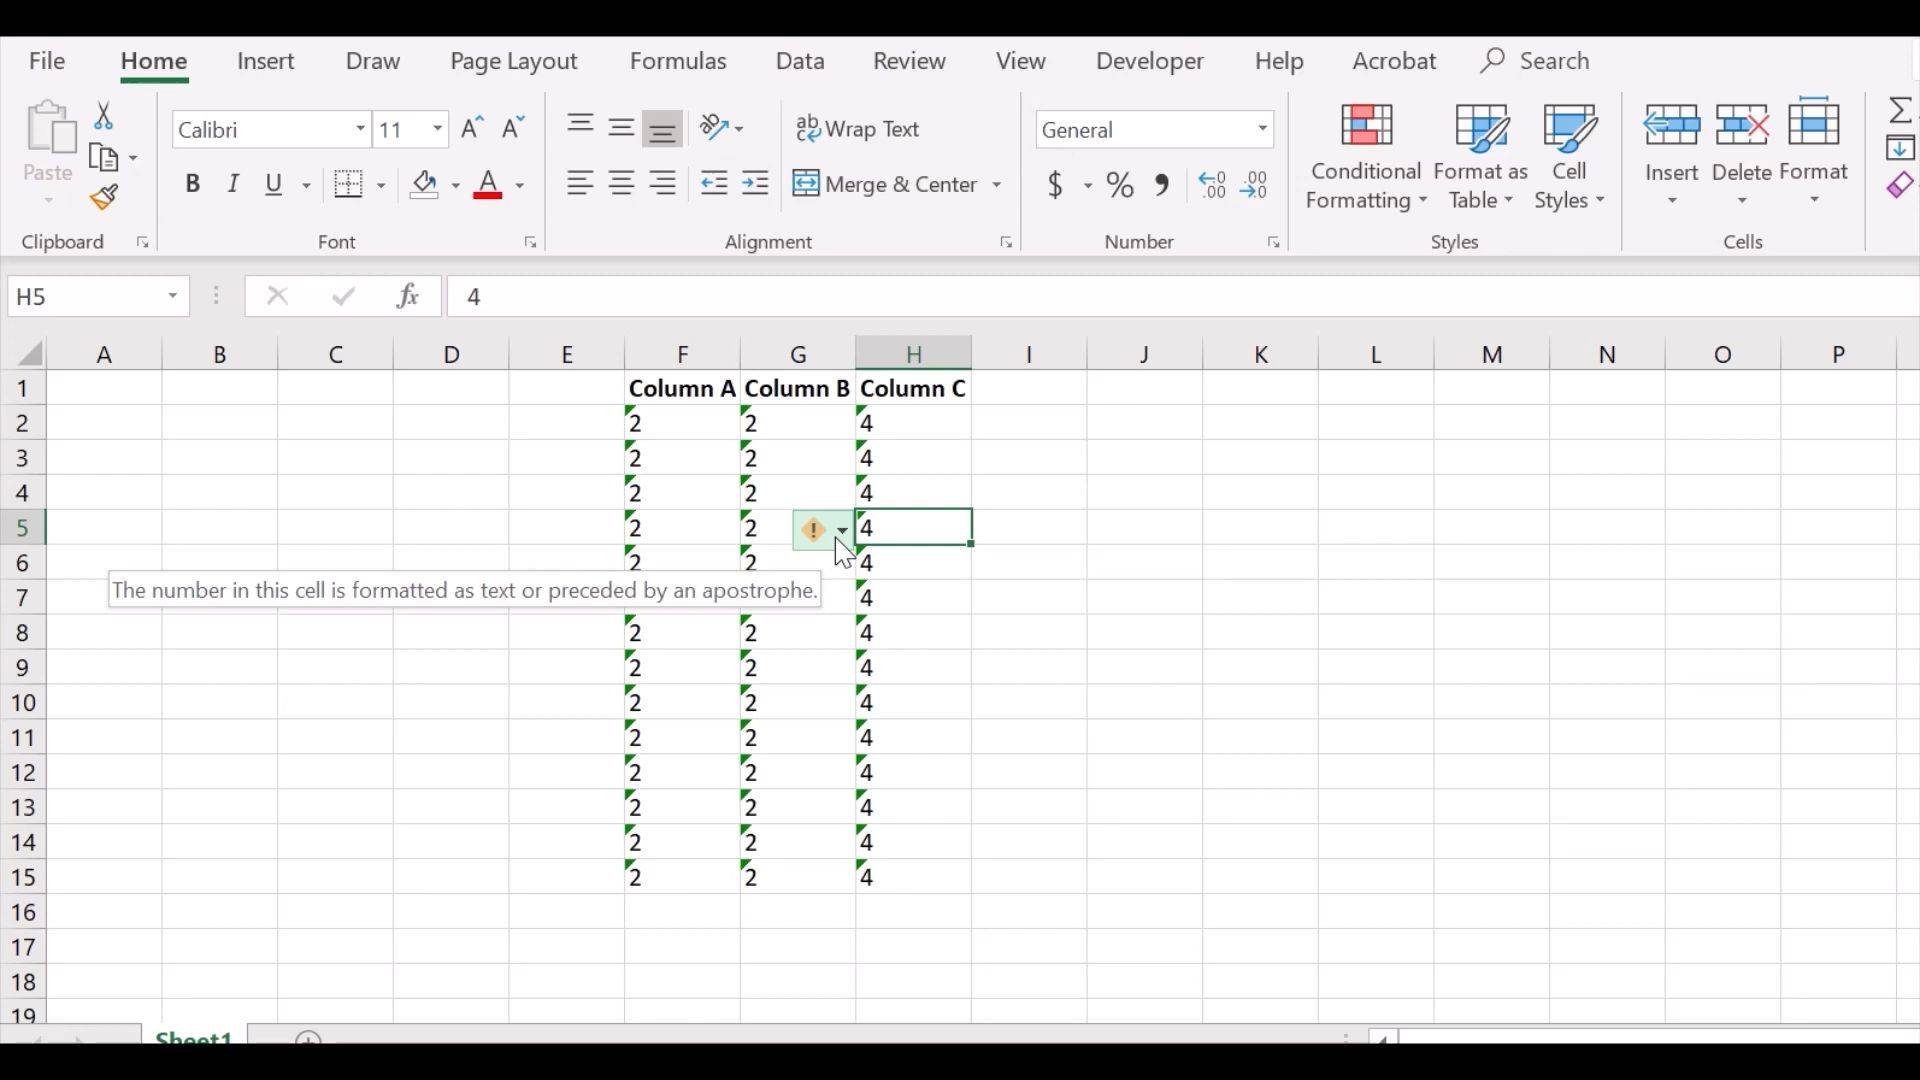Apply the red font color swatch
The image size is (1920, 1080).
coord(488,185)
